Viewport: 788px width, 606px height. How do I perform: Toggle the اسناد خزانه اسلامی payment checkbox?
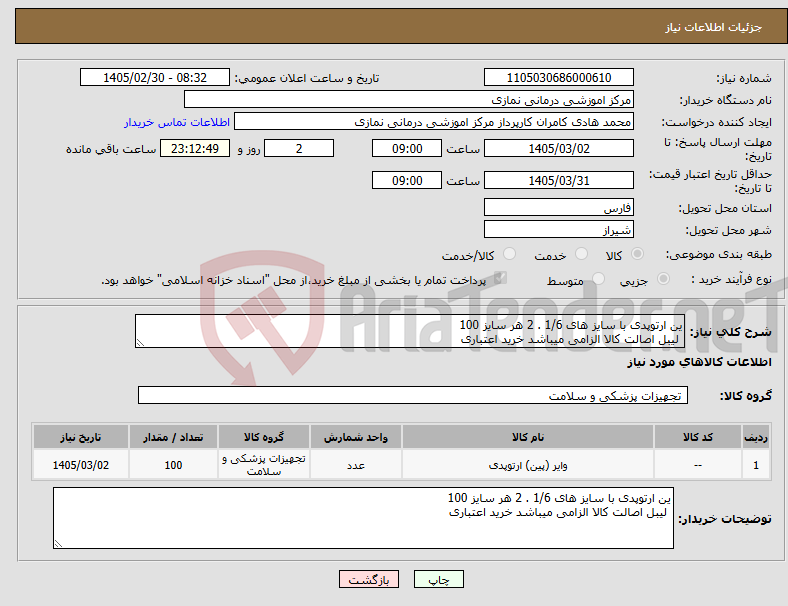tap(500, 278)
